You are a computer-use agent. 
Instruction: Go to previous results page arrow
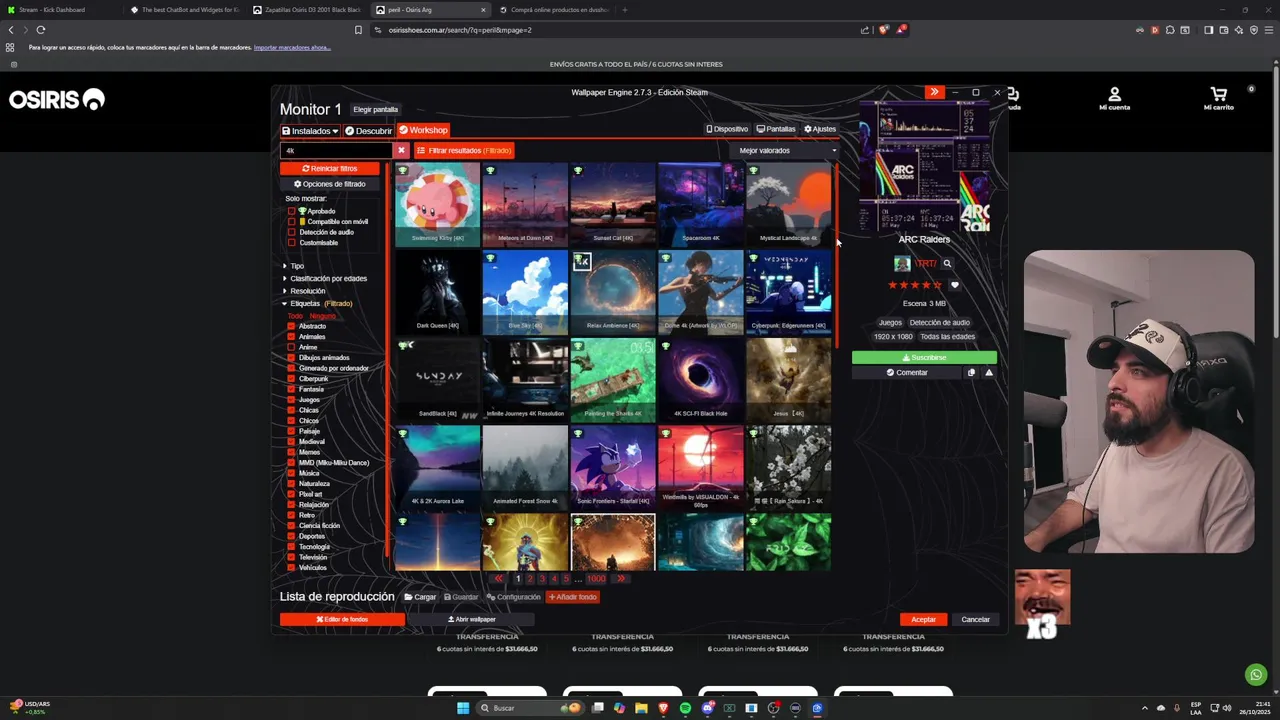(498, 578)
